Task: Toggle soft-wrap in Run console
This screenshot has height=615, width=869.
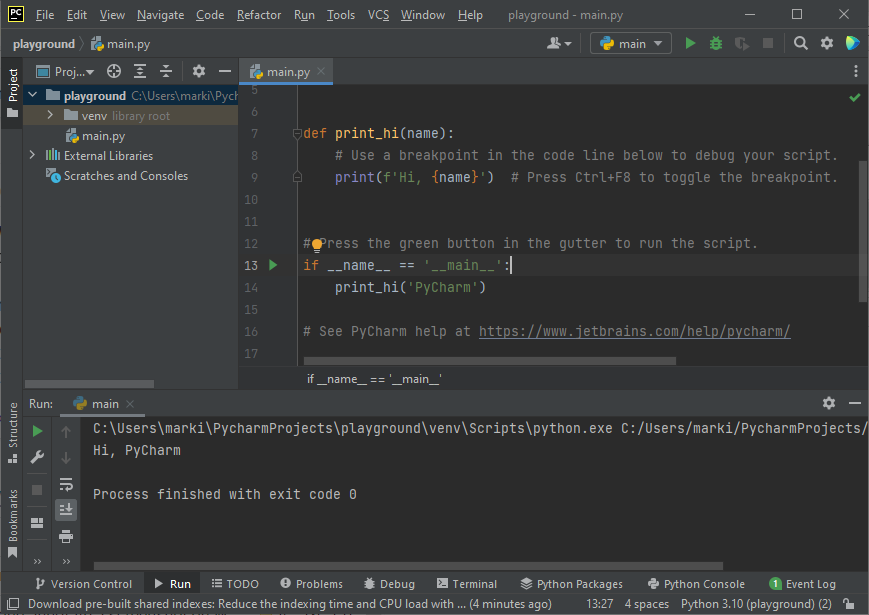Action: (x=66, y=484)
